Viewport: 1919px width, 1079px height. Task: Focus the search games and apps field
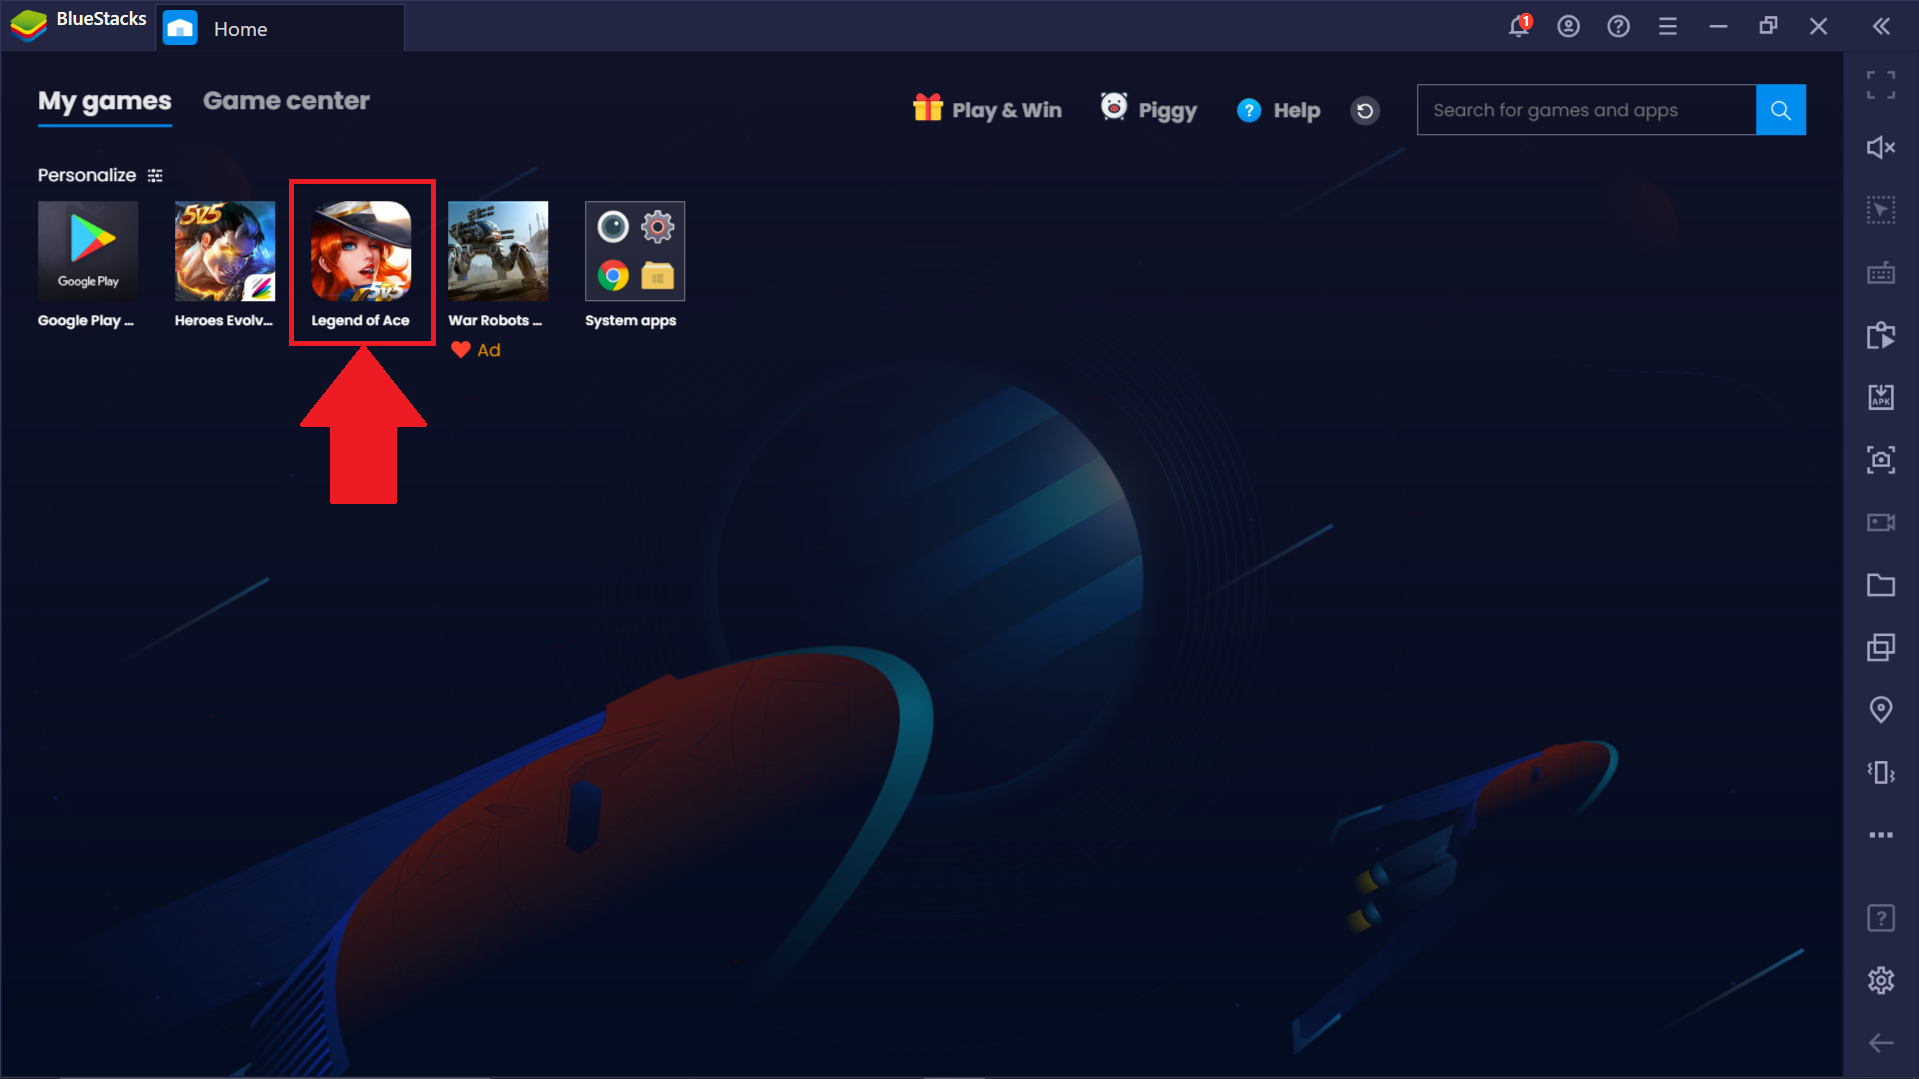click(1586, 110)
